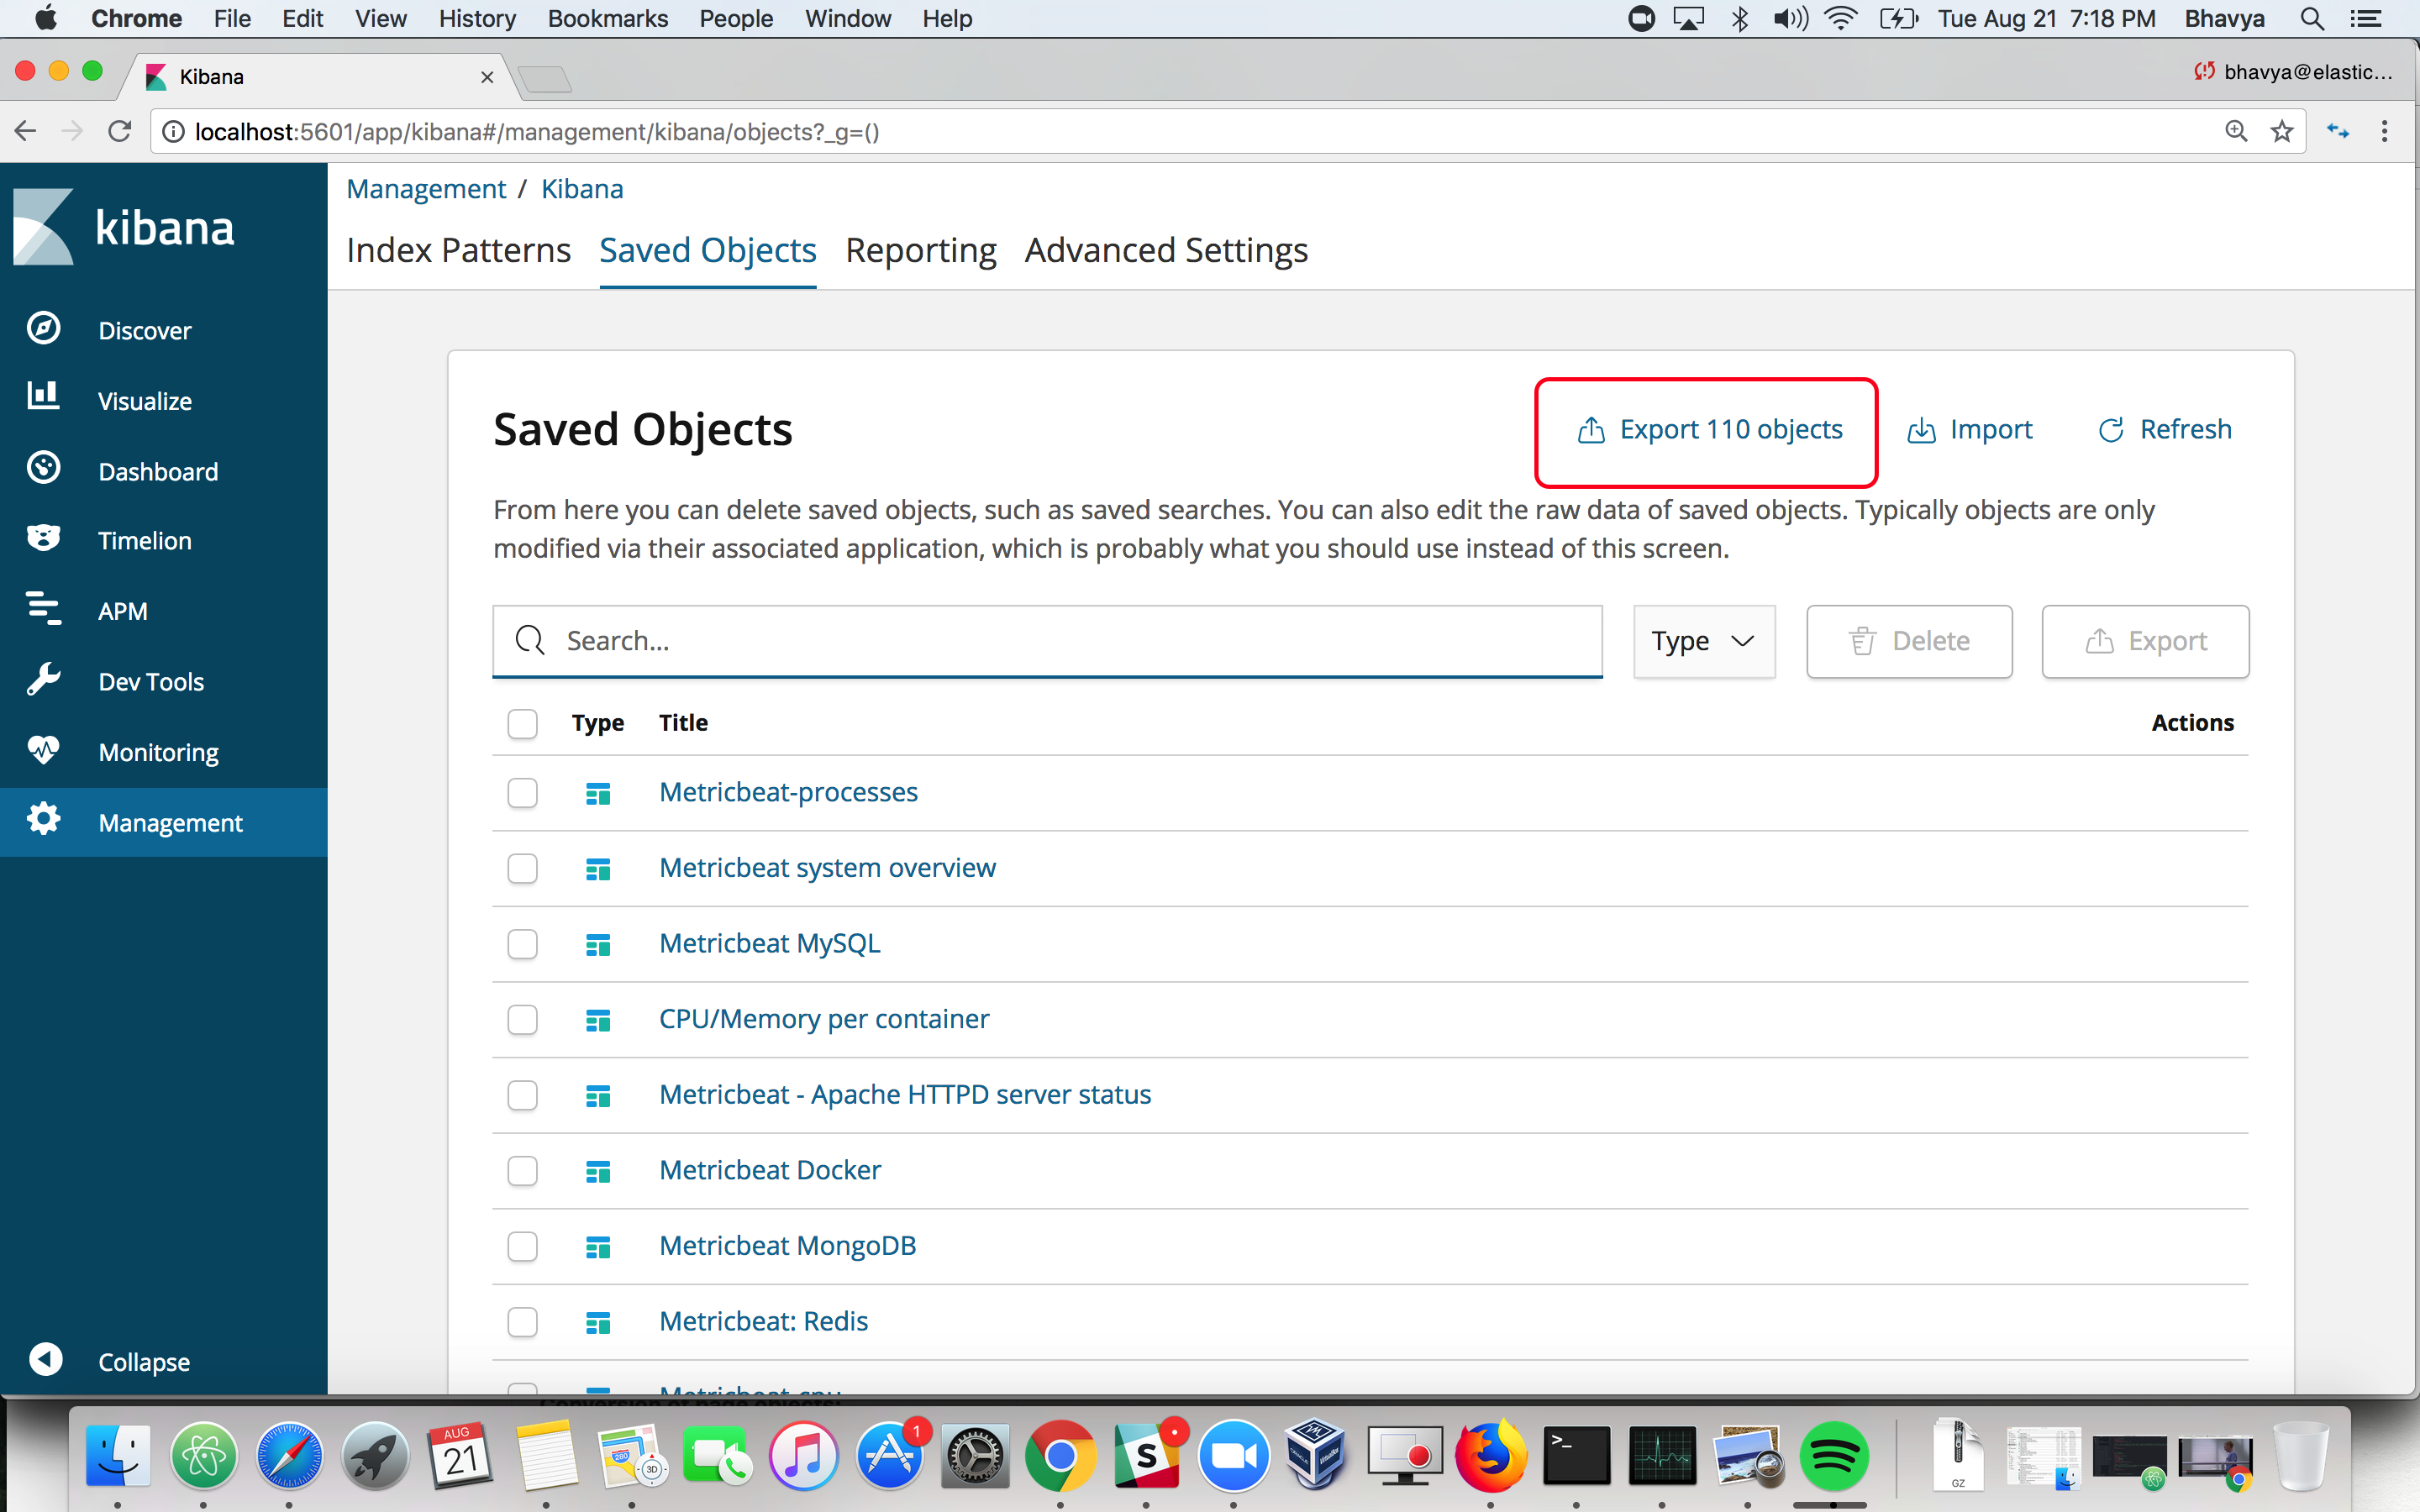Launch Spotify from the Dock

pyautogui.click(x=1834, y=1457)
